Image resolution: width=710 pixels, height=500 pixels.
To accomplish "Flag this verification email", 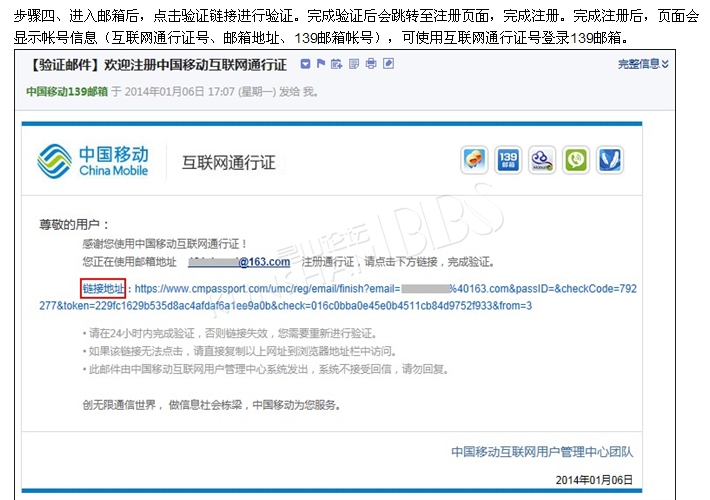I will click(x=321, y=65).
